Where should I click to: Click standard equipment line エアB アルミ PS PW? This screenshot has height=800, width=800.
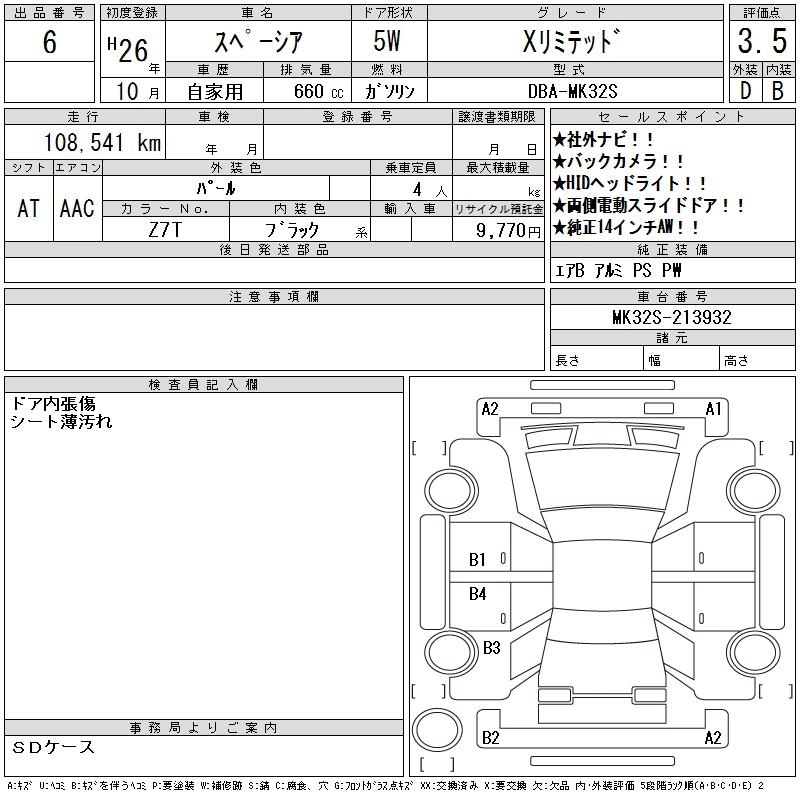coord(618,270)
